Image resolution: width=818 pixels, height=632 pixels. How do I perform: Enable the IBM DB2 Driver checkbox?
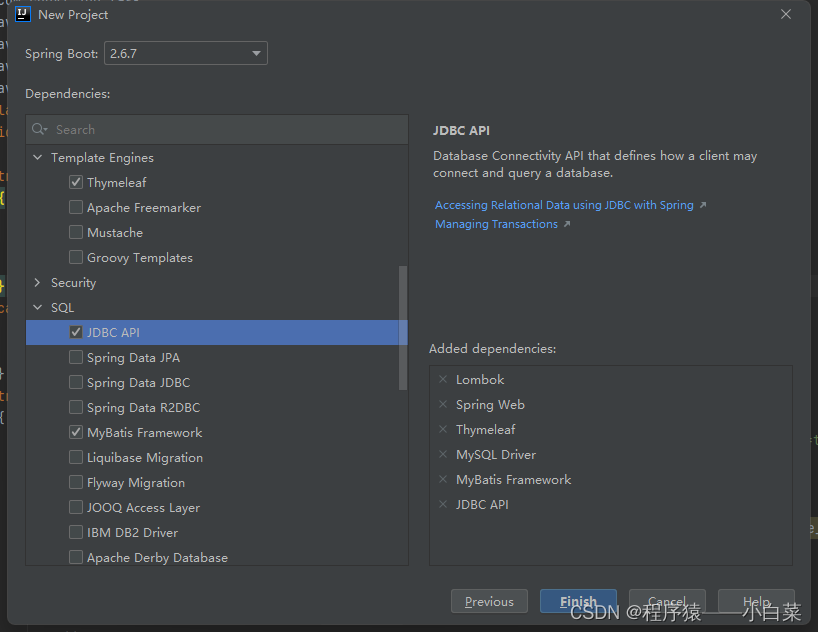[76, 533]
